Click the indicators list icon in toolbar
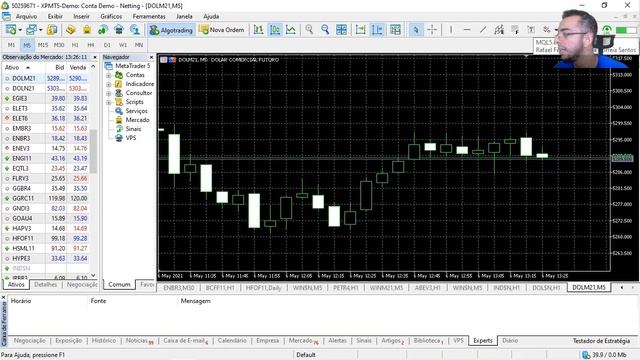 [395, 30]
